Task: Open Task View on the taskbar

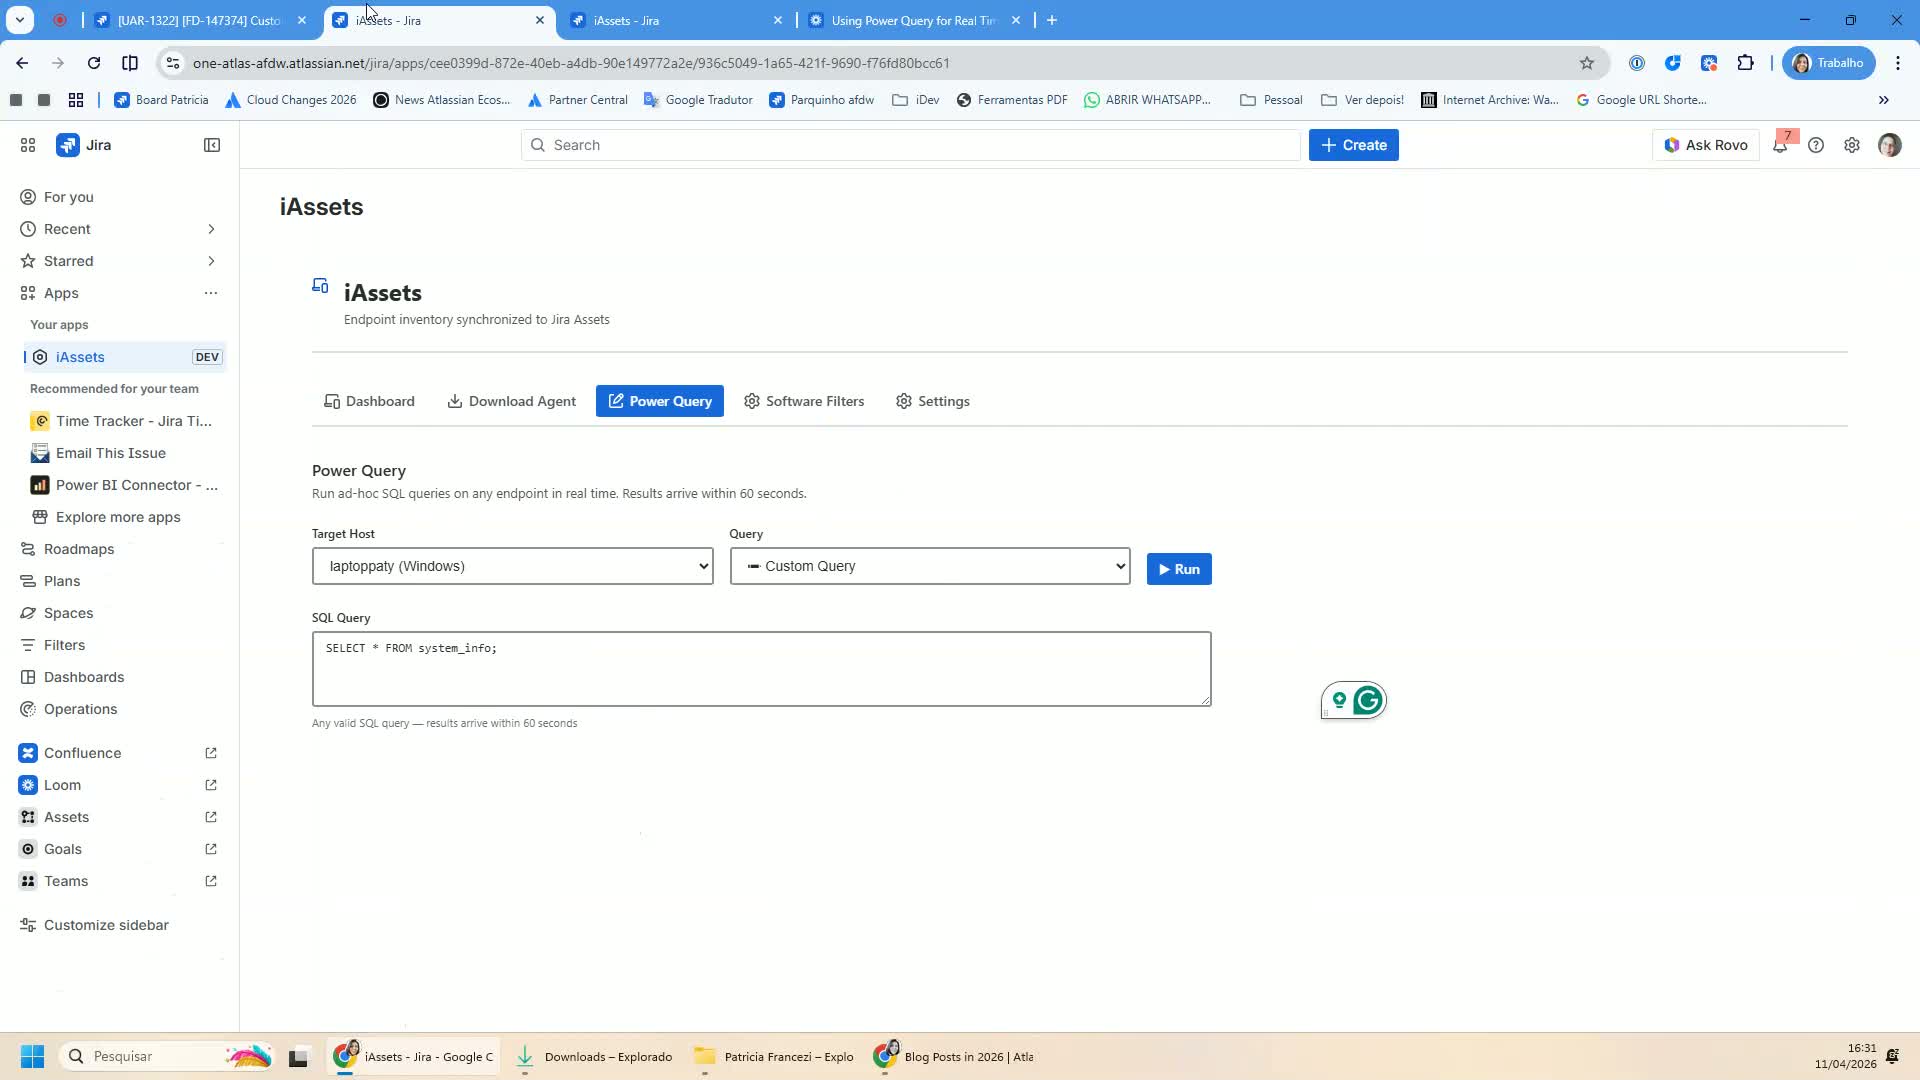Action: 298,1057
